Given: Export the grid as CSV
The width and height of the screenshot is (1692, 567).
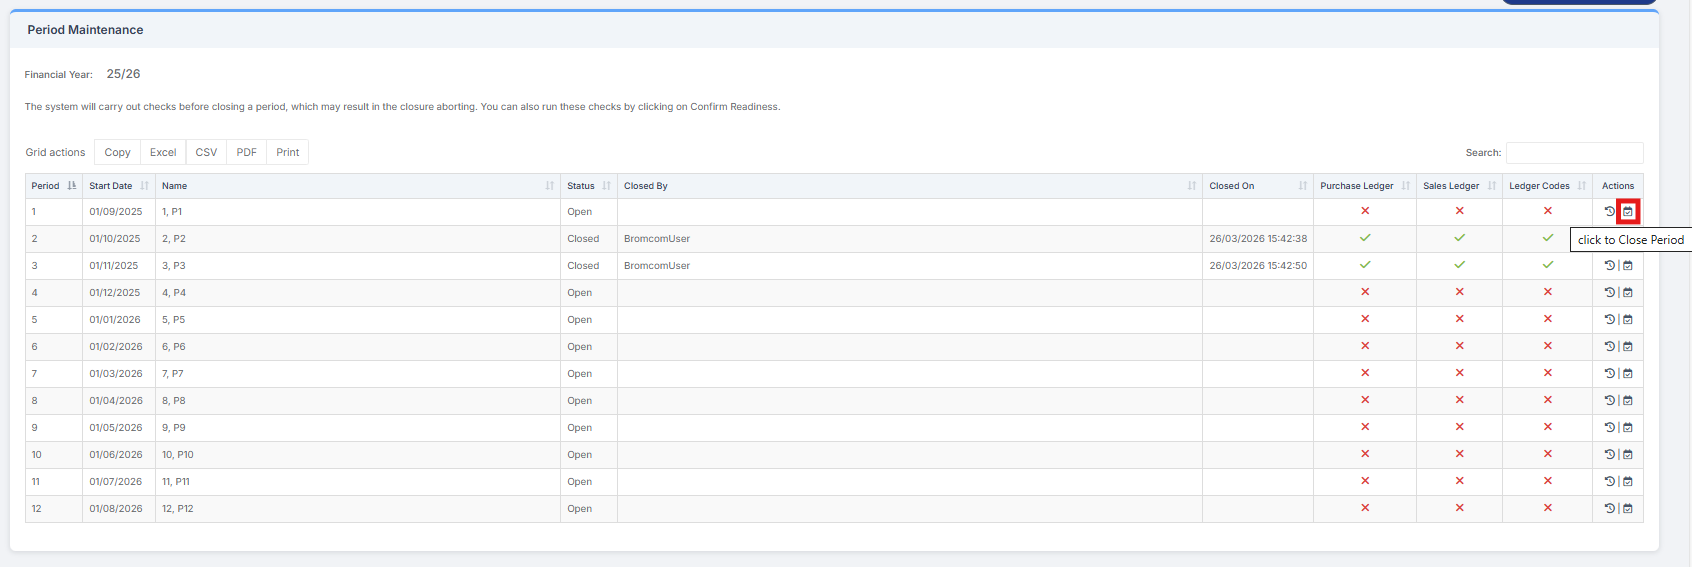Looking at the screenshot, I should 206,153.
